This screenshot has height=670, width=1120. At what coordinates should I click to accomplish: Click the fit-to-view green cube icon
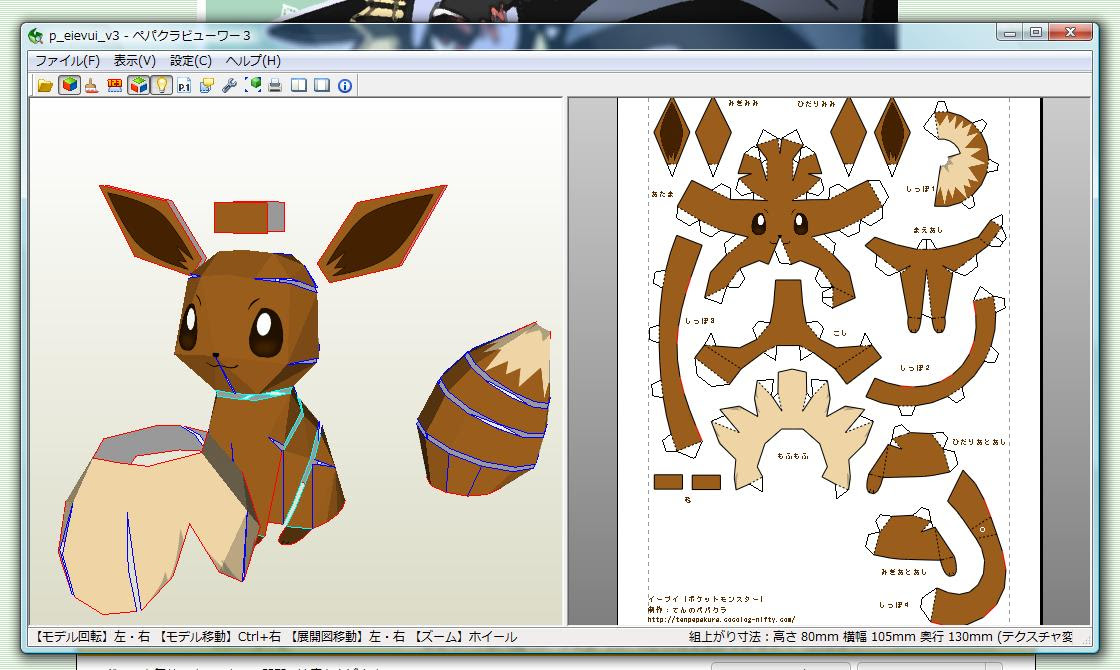point(253,86)
